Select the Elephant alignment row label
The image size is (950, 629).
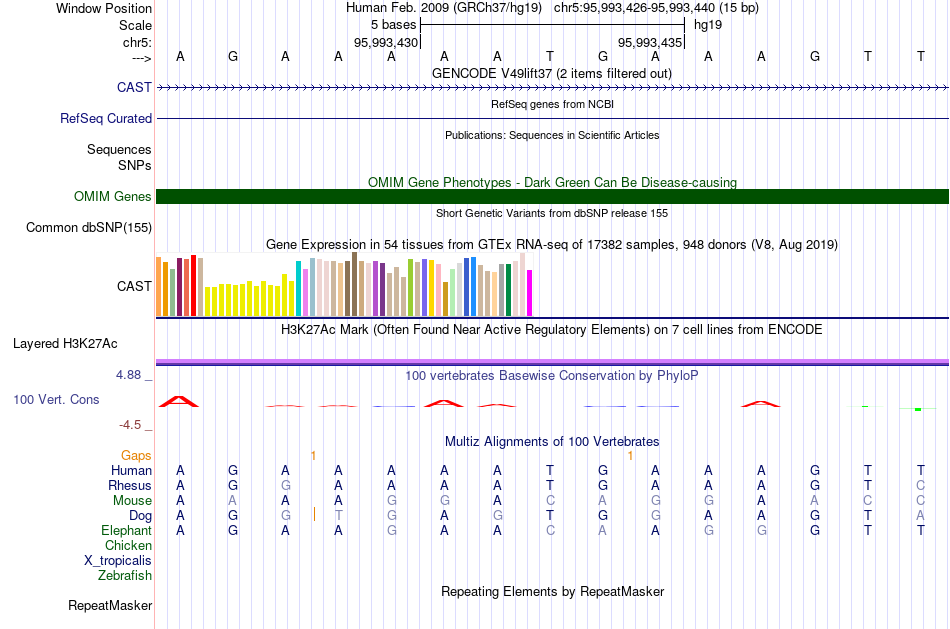point(126,530)
